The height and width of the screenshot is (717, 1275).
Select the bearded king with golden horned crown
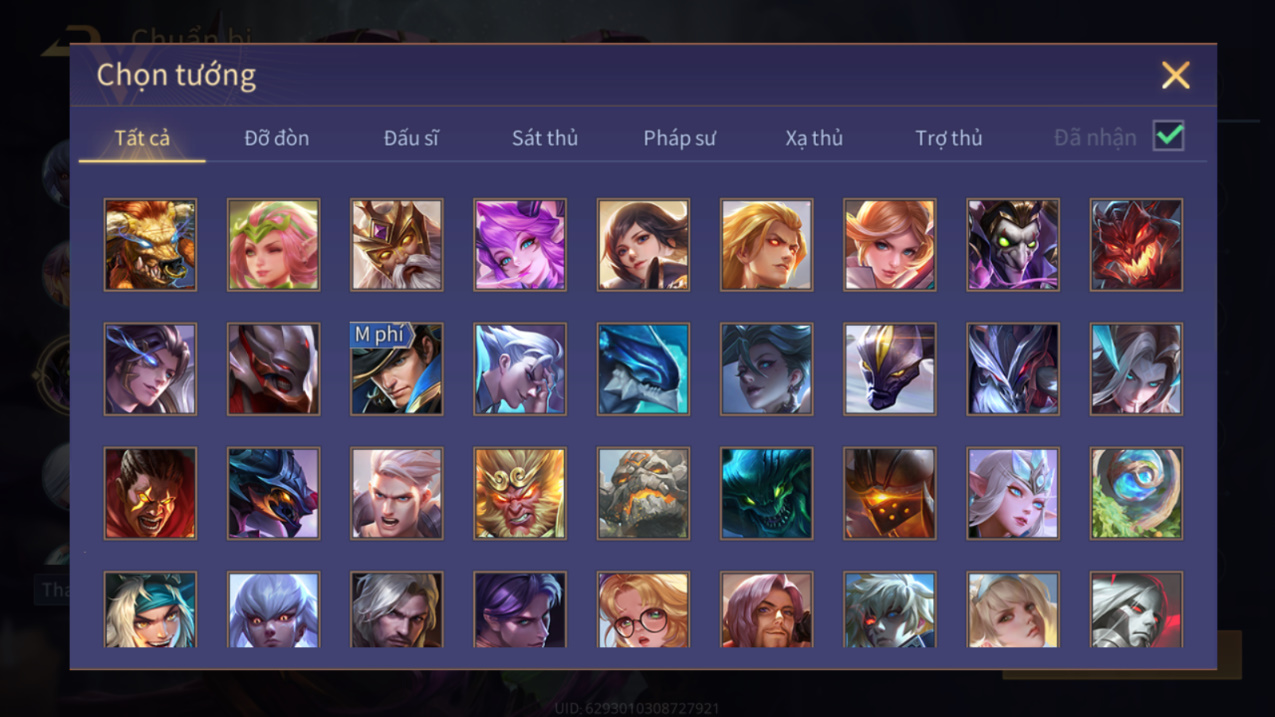(396, 245)
